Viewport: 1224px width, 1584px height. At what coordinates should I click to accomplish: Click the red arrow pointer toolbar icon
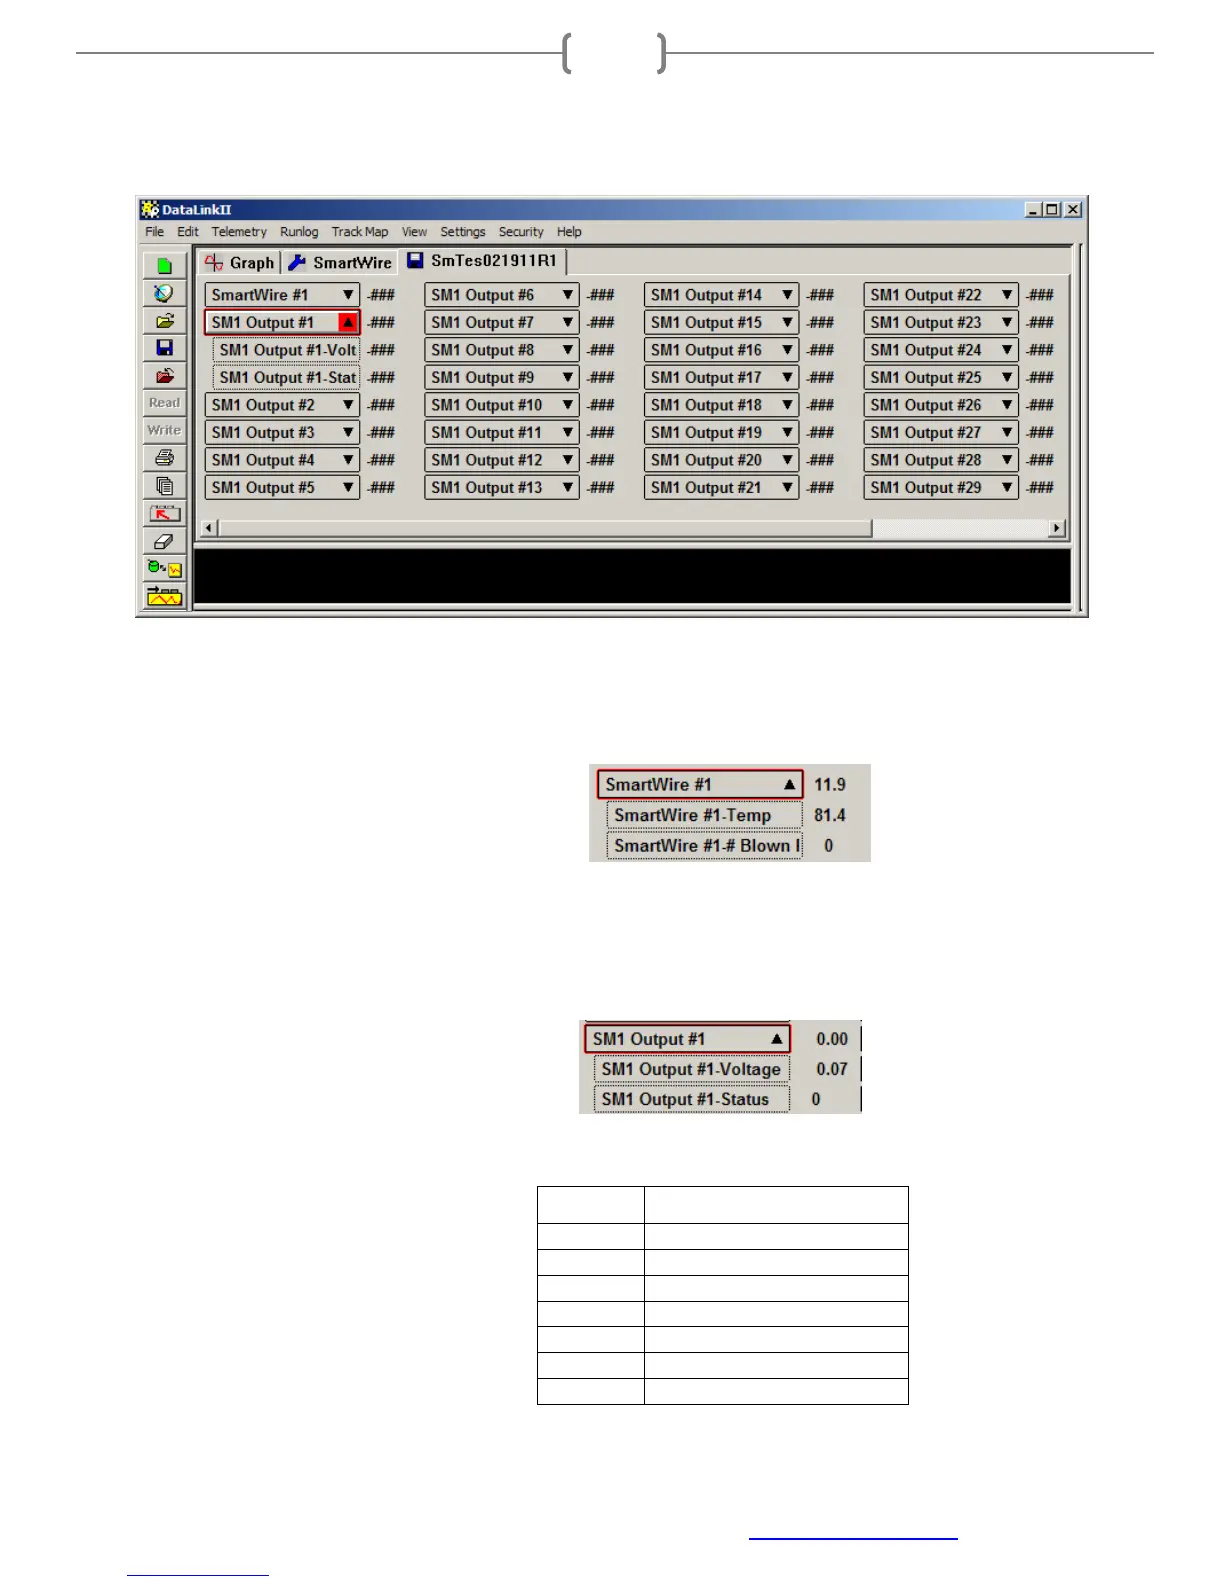pos(164,514)
